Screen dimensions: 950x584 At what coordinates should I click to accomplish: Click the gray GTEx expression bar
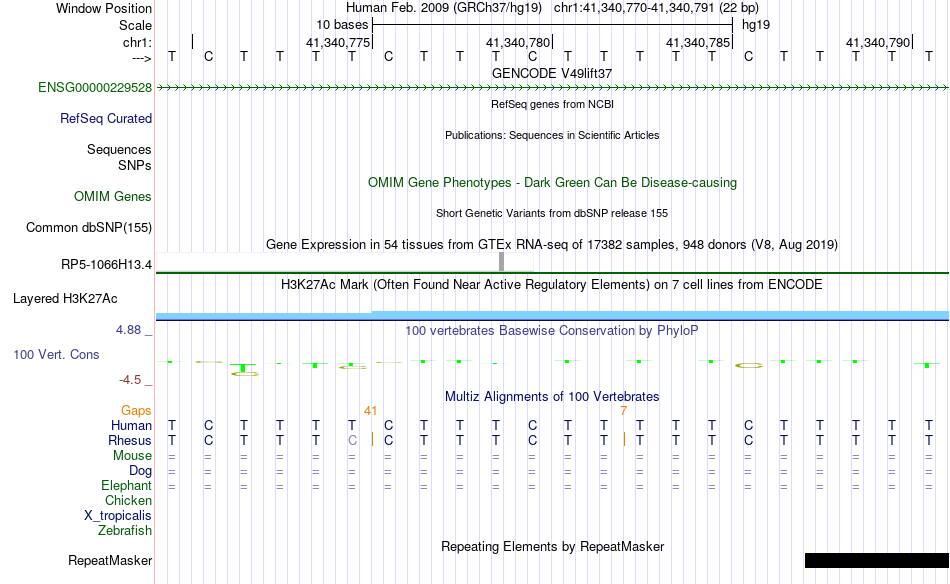coord(501,262)
